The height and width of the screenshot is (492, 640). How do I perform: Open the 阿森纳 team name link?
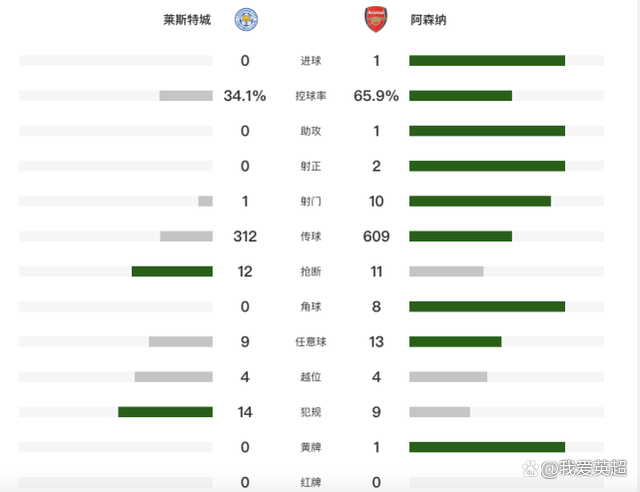click(x=429, y=20)
